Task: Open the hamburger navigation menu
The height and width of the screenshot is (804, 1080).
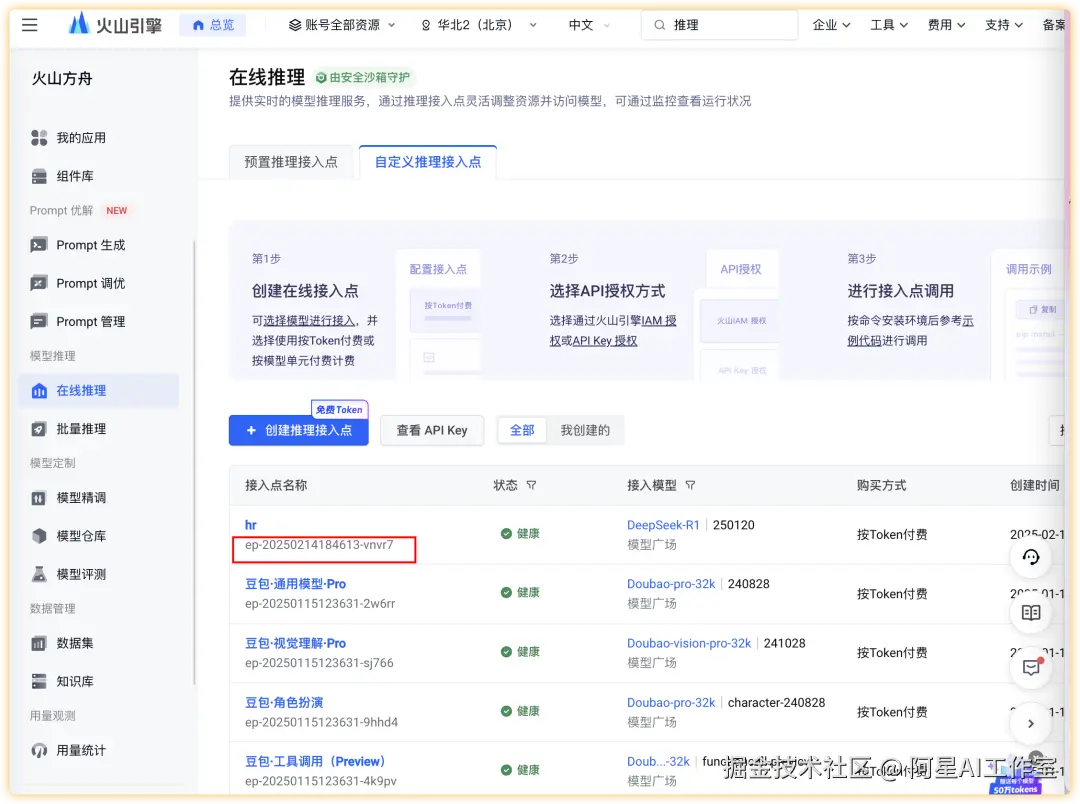Action: point(30,25)
